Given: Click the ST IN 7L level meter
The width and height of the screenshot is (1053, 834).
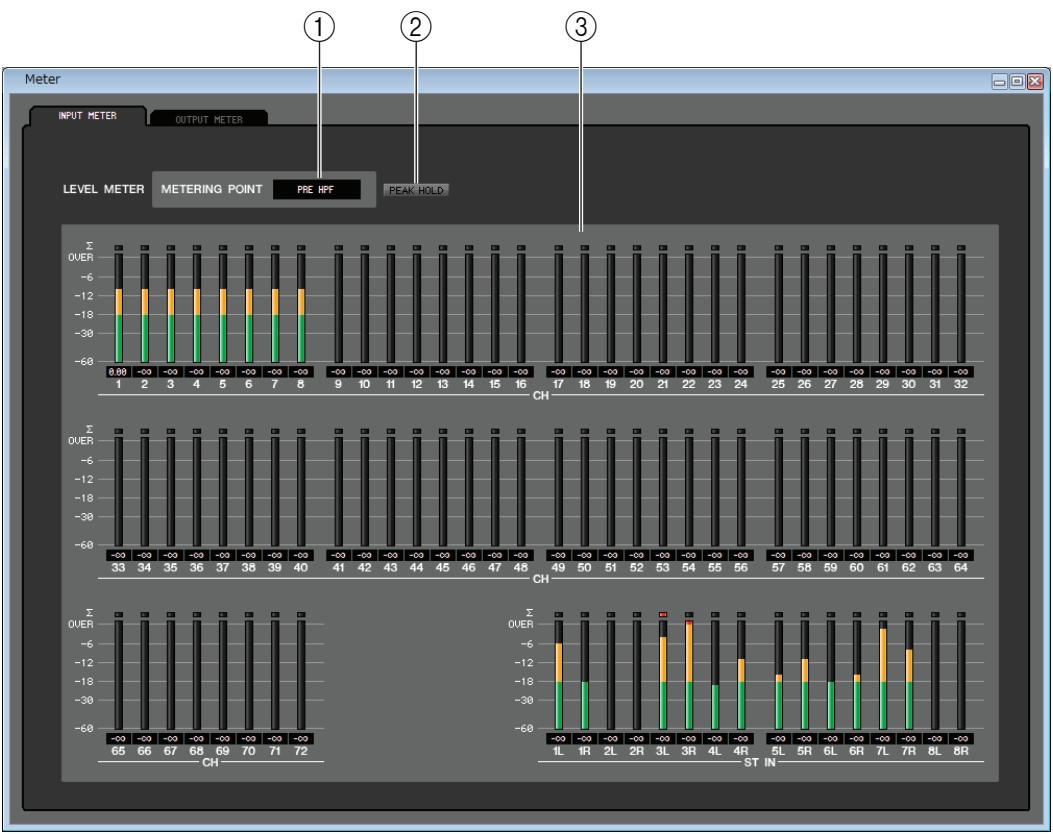Looking at the screenshot, I should click(883, 675).
